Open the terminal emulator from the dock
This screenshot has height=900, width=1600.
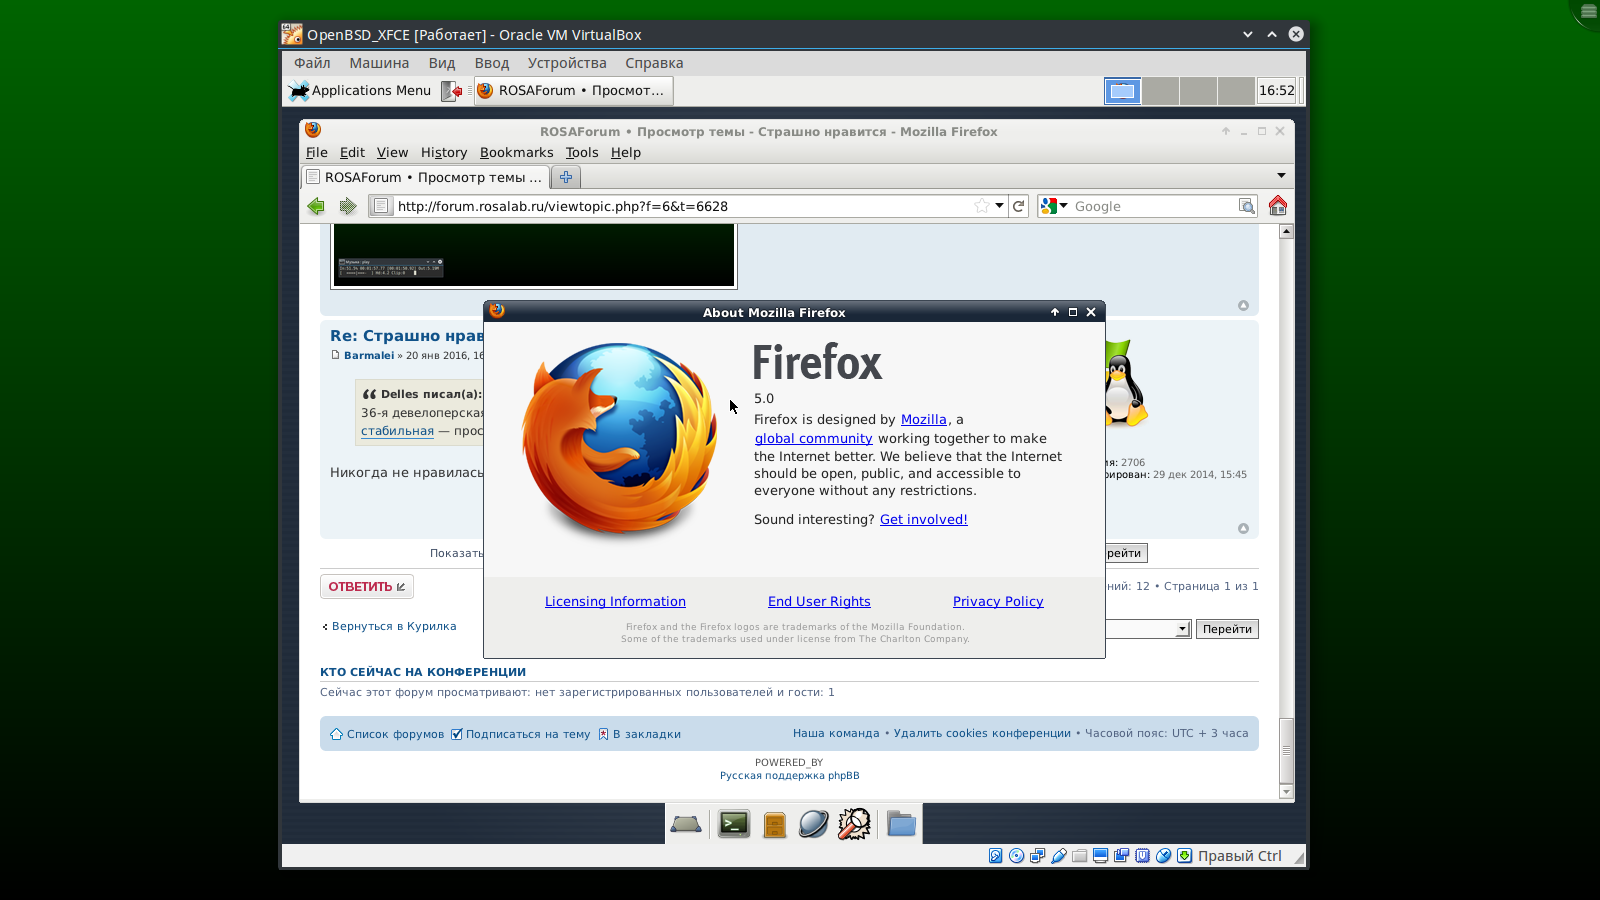tap(734, 824)
